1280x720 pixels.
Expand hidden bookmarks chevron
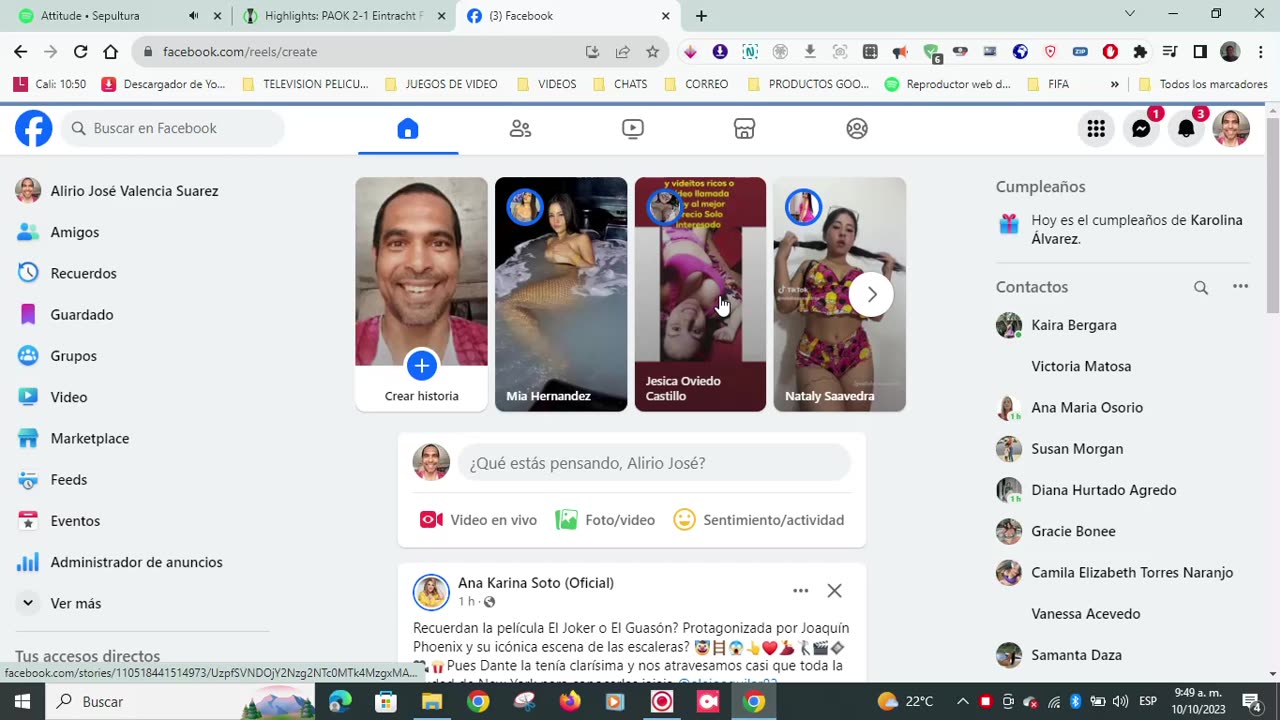(1114, 84)
